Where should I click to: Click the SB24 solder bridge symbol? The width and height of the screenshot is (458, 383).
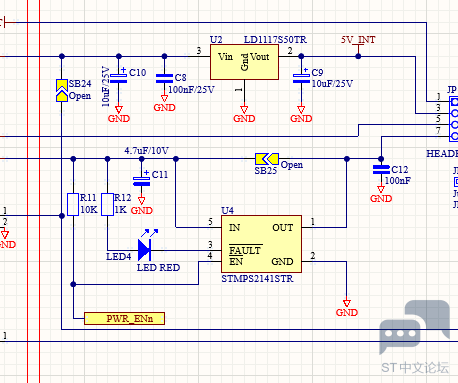point(62,90)
